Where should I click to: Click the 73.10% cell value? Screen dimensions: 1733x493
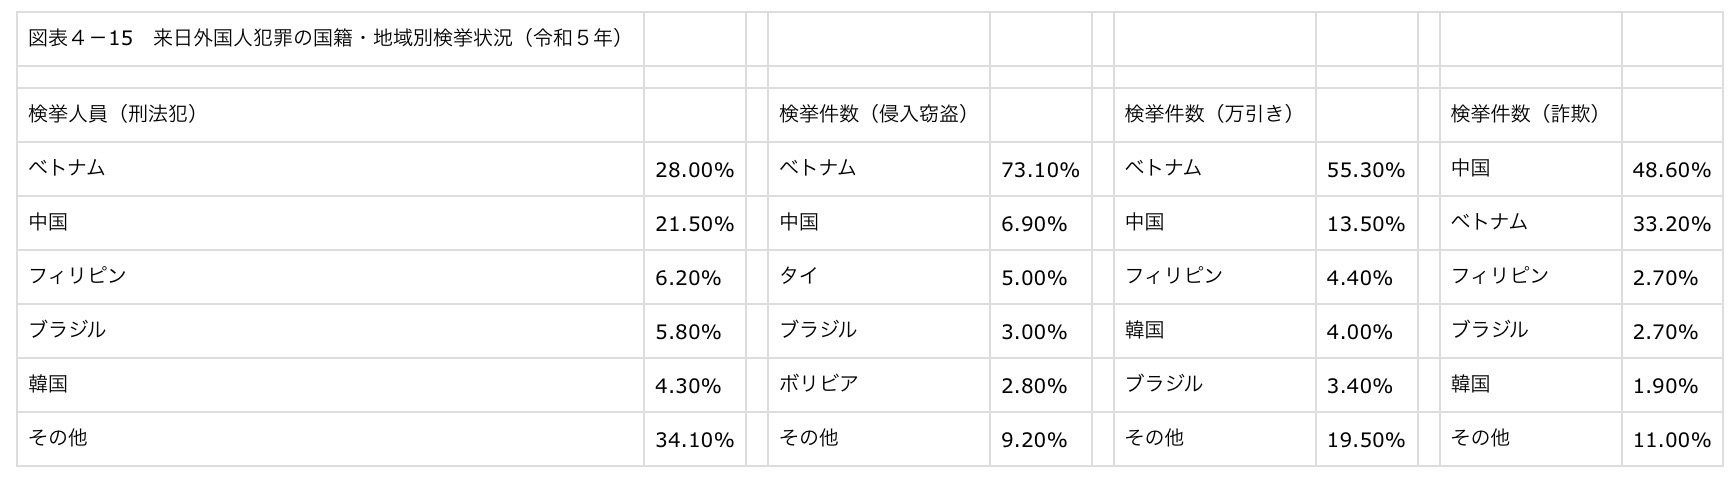pyautogui.click(x=1040, y=170)
